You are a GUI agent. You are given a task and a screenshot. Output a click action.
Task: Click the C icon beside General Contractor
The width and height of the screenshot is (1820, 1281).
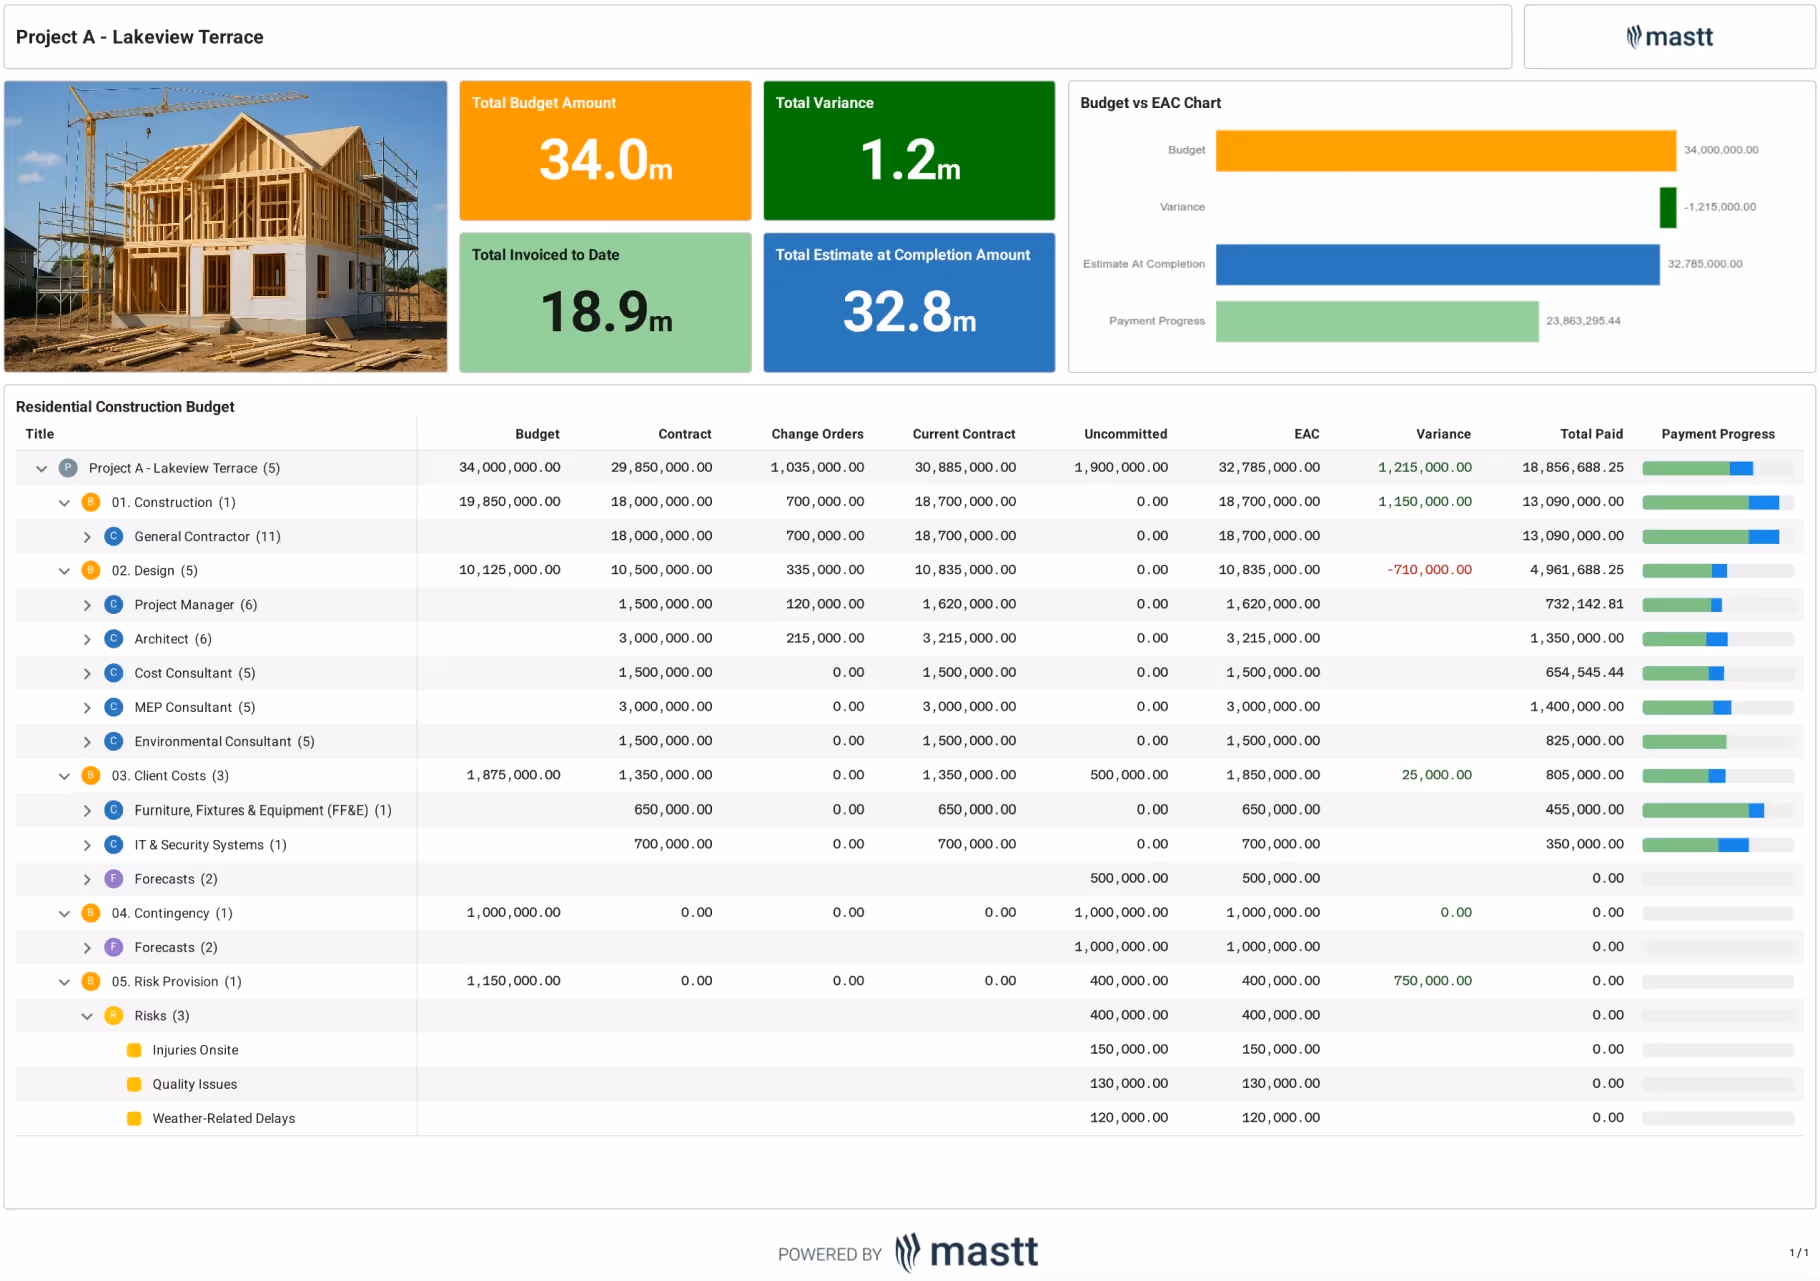click(113, 536)
